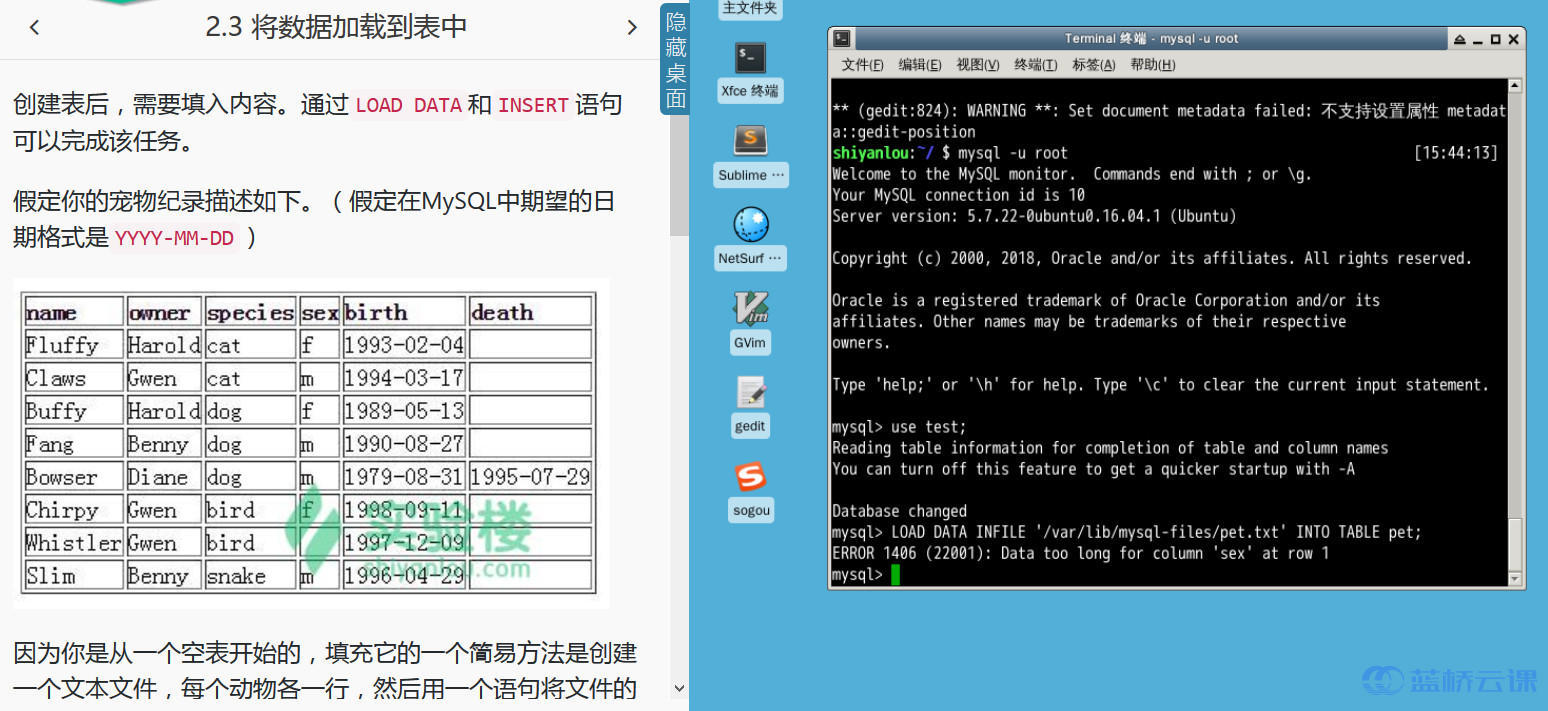The height and width of the screenshot is (711, 1548).
Task: Open the 标签(A) menu in Terminal
Action: [x=1093, y=65]
